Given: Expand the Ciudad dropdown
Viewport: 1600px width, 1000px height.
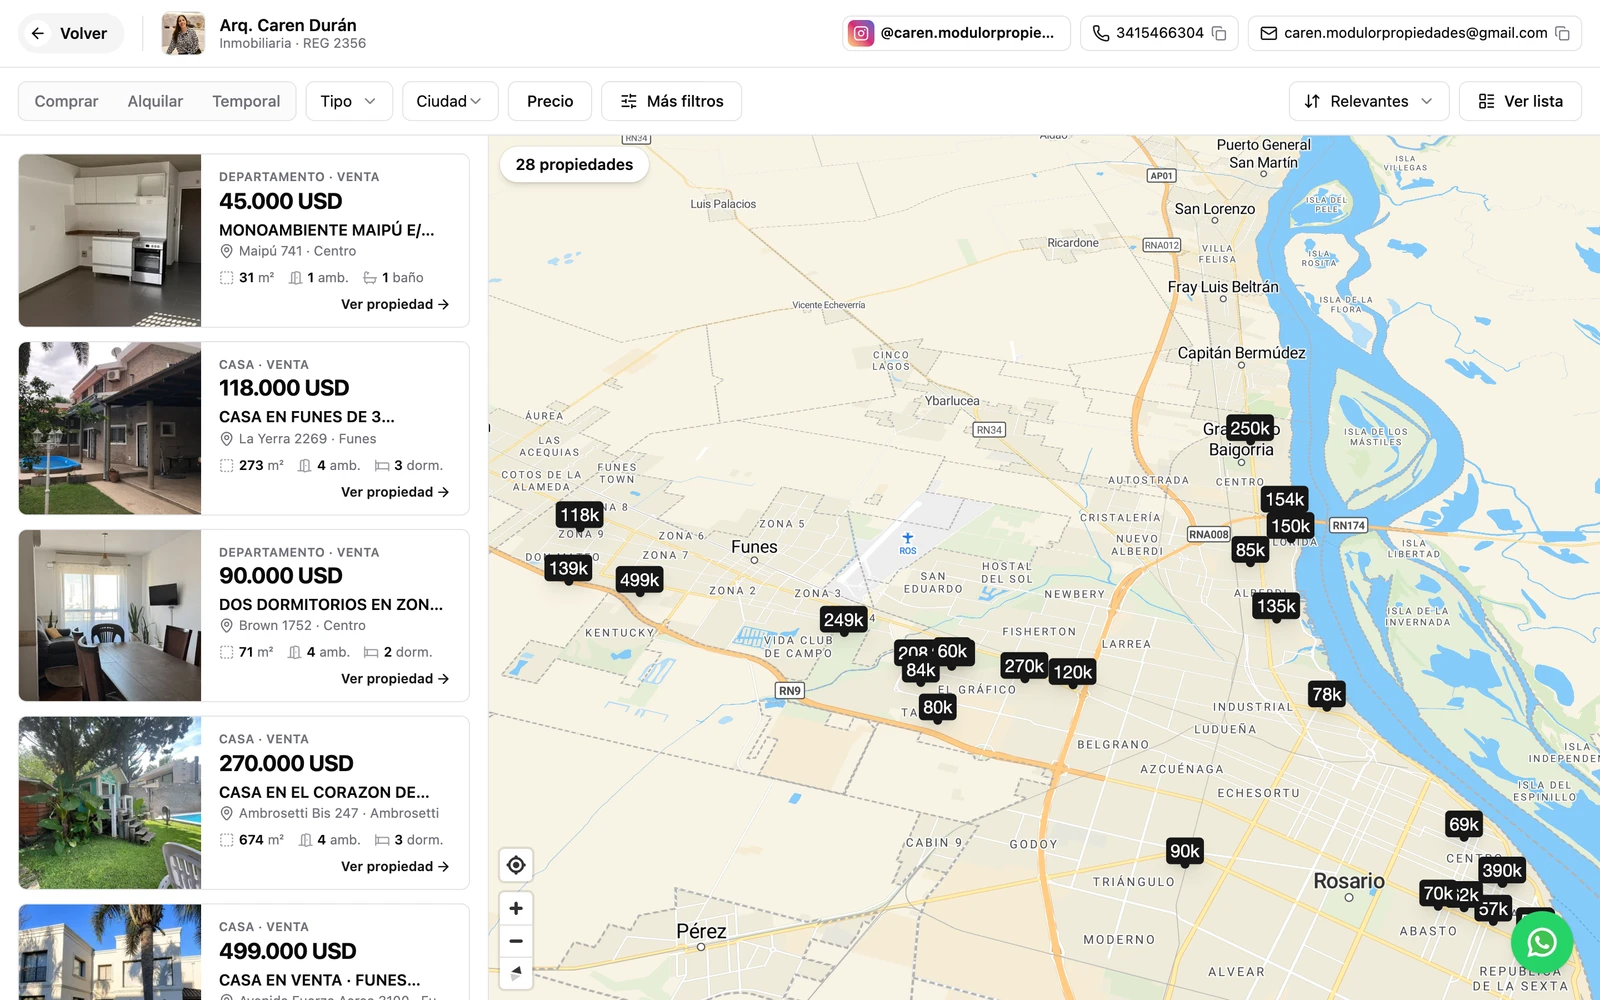Looking at the screenshot, I should click(449, 101).
